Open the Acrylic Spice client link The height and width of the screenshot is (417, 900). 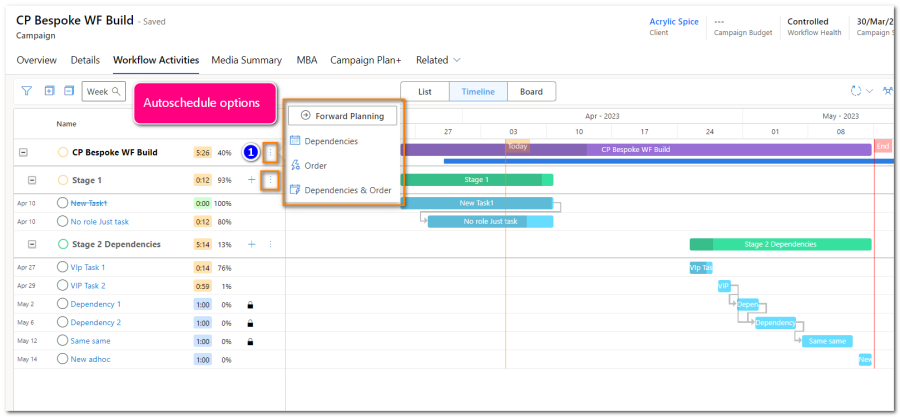click(x=674, y=21)
